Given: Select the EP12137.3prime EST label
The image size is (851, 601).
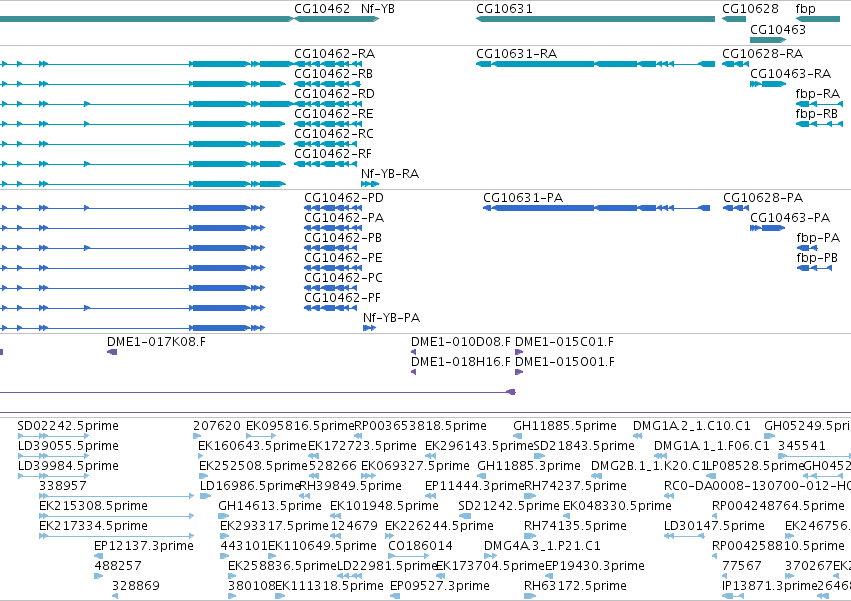Looking at the screenshot, I should coord(144,547).
